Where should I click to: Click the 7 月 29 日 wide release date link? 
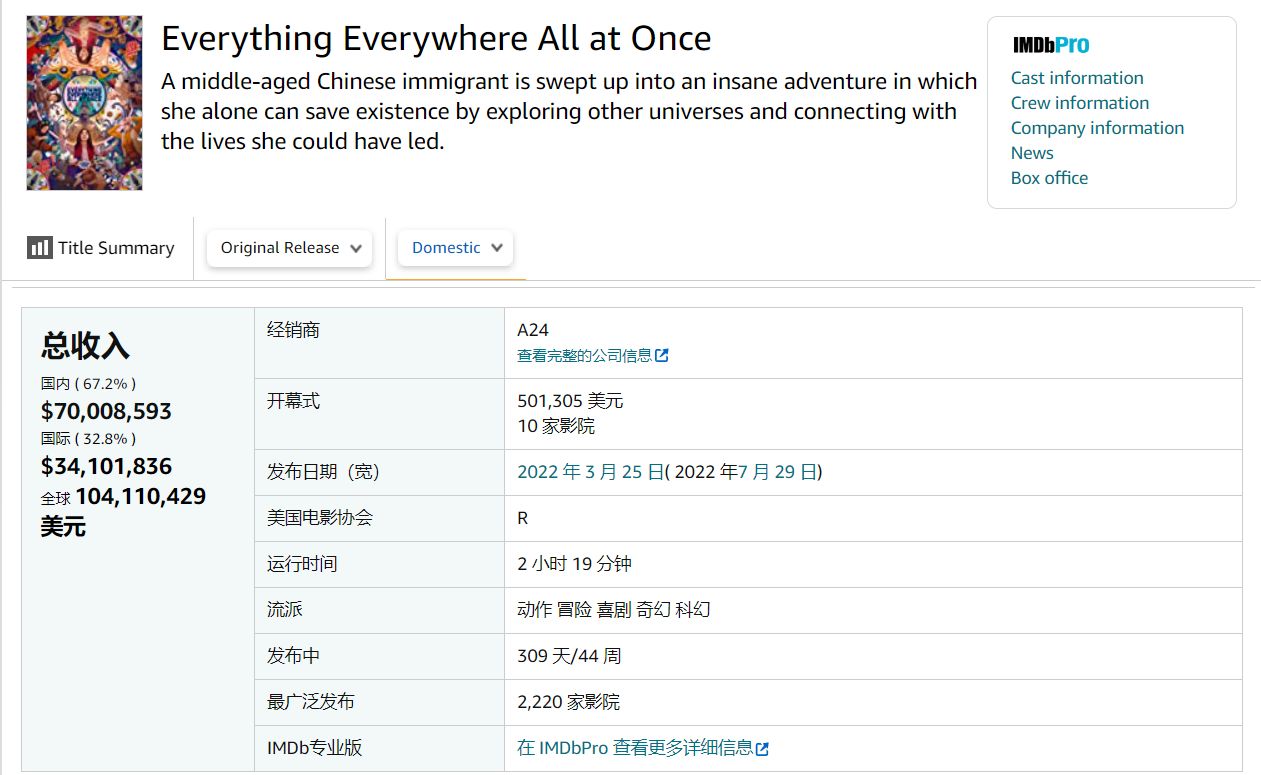pos(778,472)
